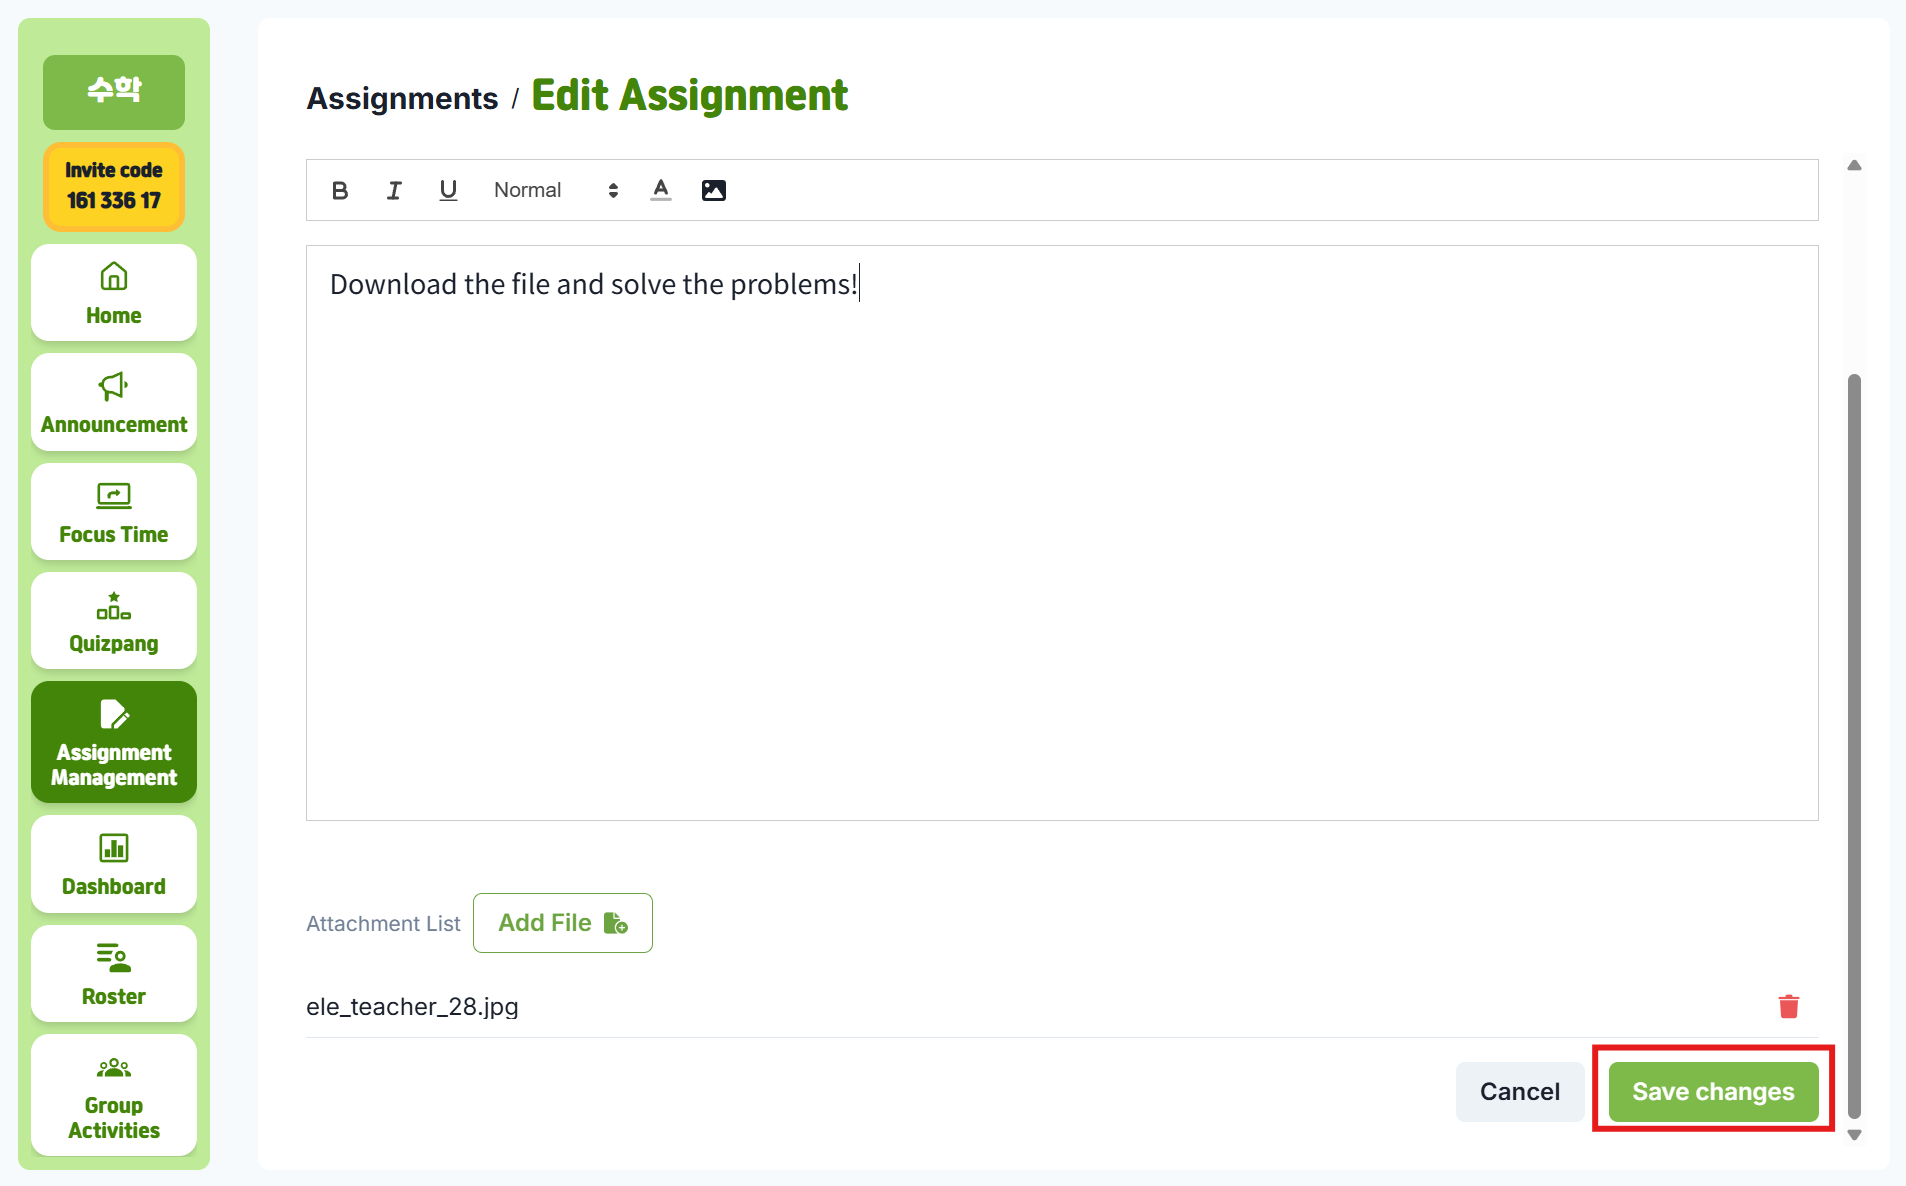Navigate to Group Activities
Screen dimensions: 1906x1186
tap(114, 1096)
